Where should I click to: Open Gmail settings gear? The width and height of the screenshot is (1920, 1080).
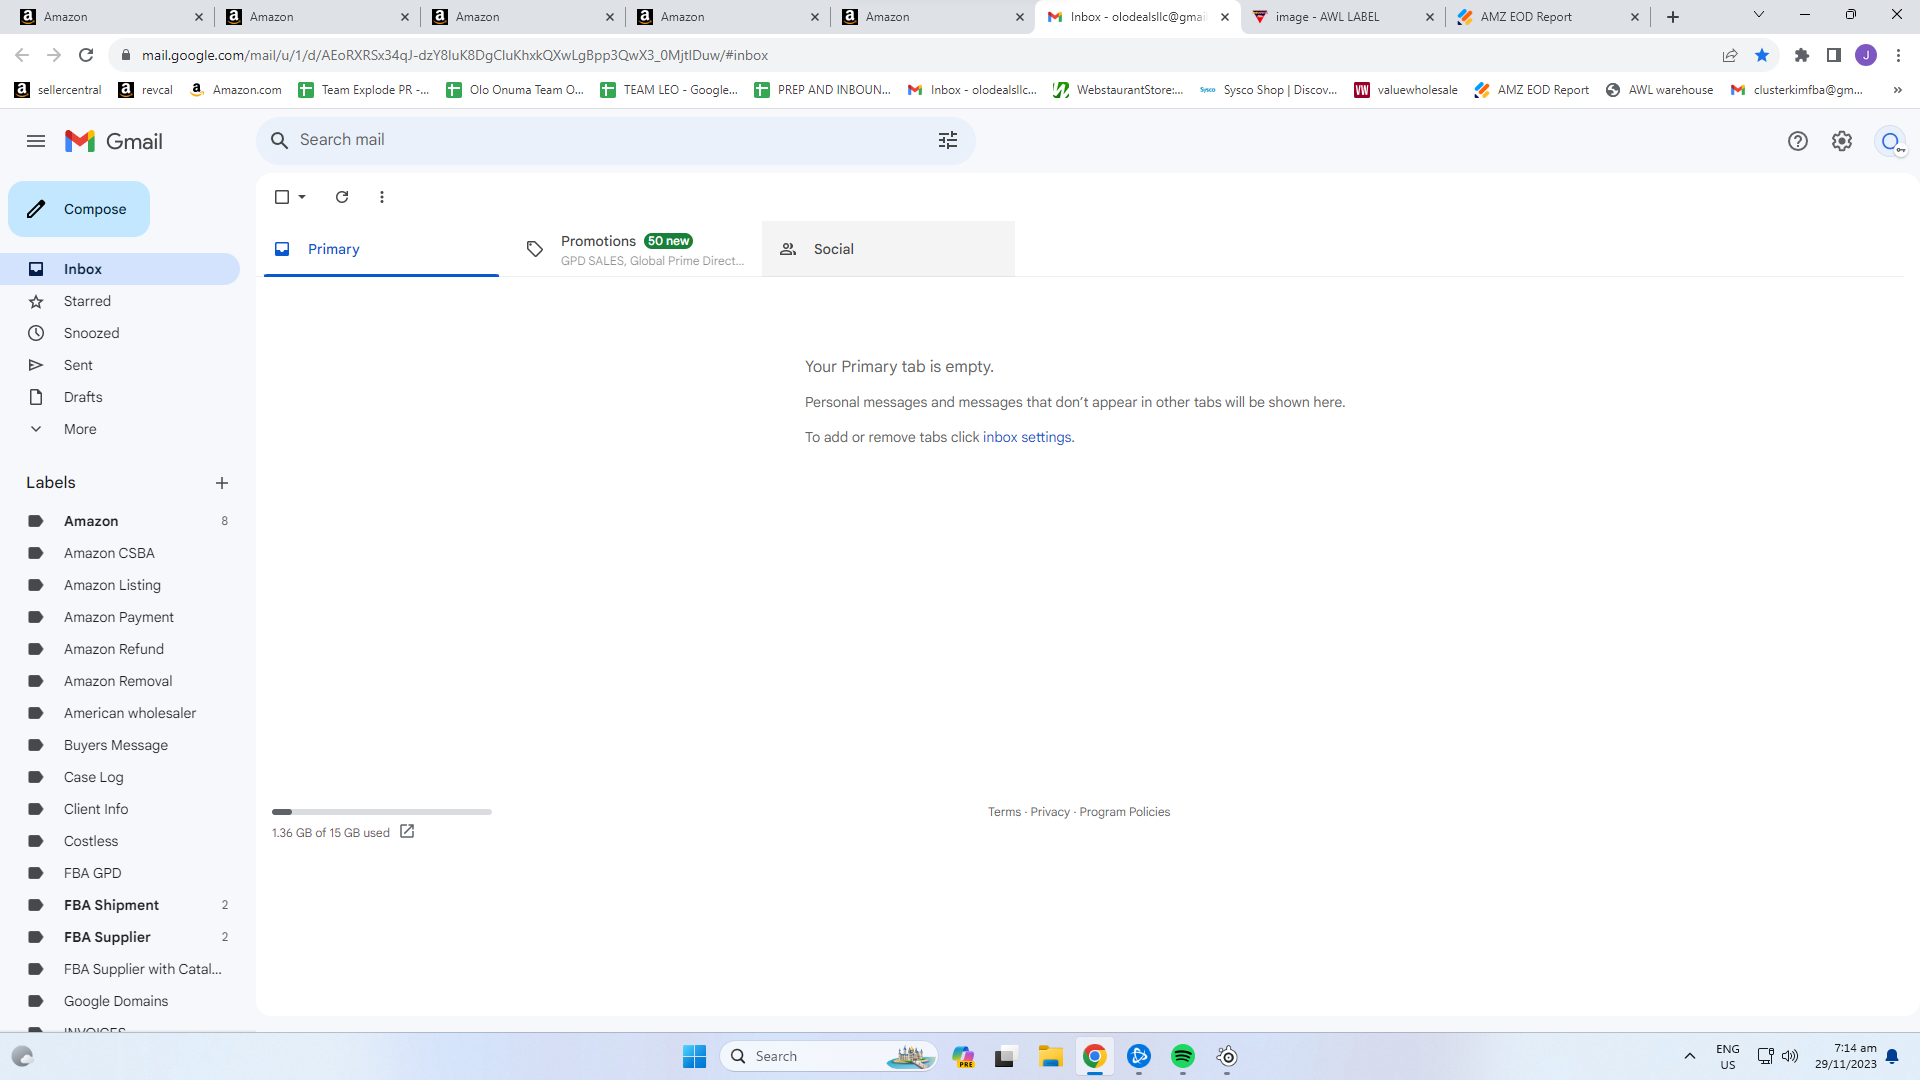coord(1842,141)
